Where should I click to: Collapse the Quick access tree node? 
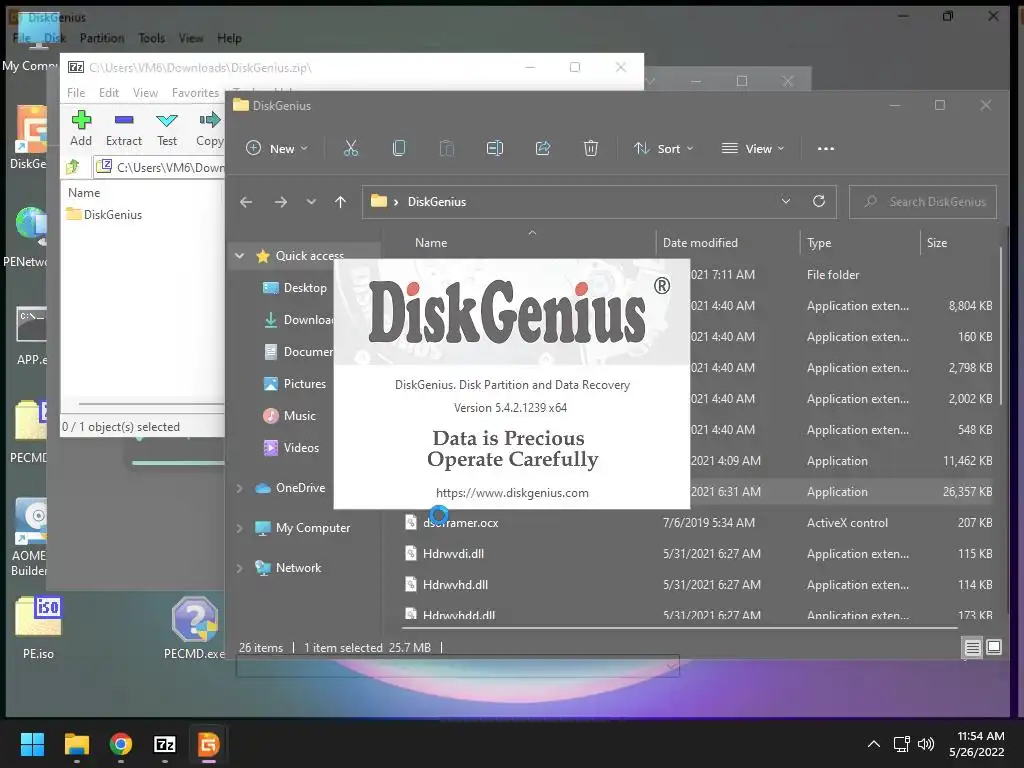tap(240, 256)
